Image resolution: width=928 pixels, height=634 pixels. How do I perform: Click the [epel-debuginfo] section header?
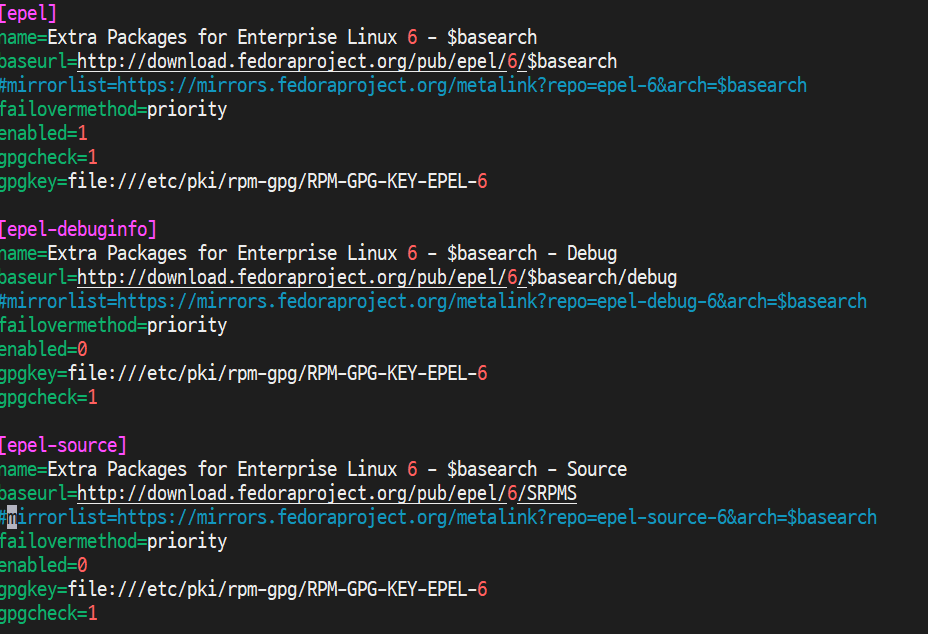[78, 229]
